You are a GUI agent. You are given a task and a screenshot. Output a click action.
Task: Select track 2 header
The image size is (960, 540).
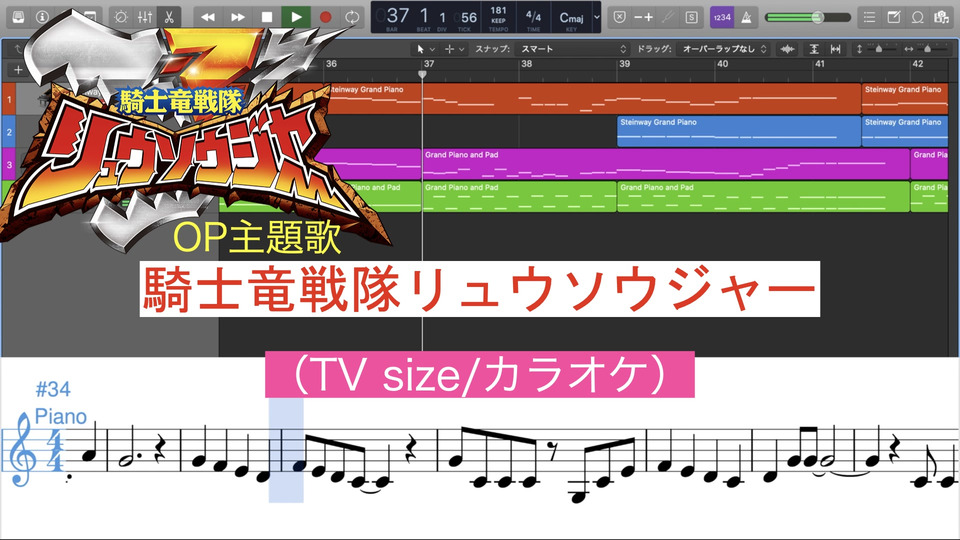9,132
